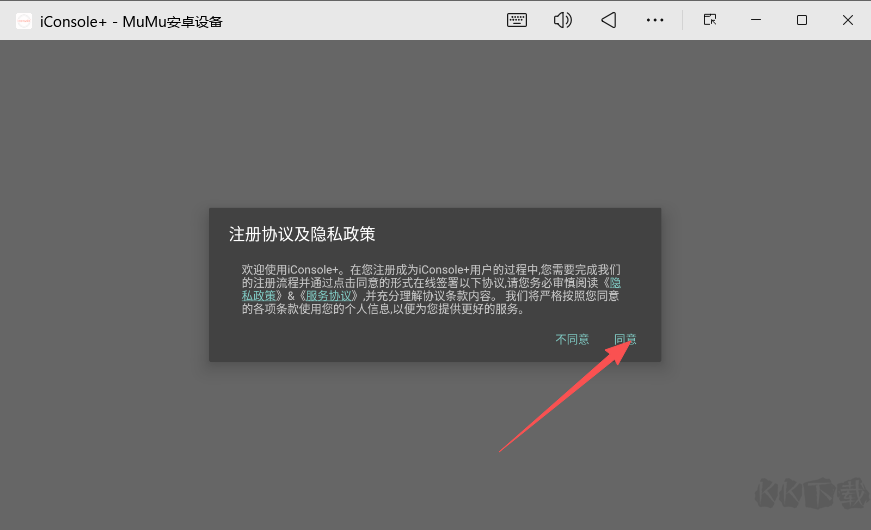871x530 pixels.
Task: Maximize the MuMu emulator window
Action: click(802, 21)
